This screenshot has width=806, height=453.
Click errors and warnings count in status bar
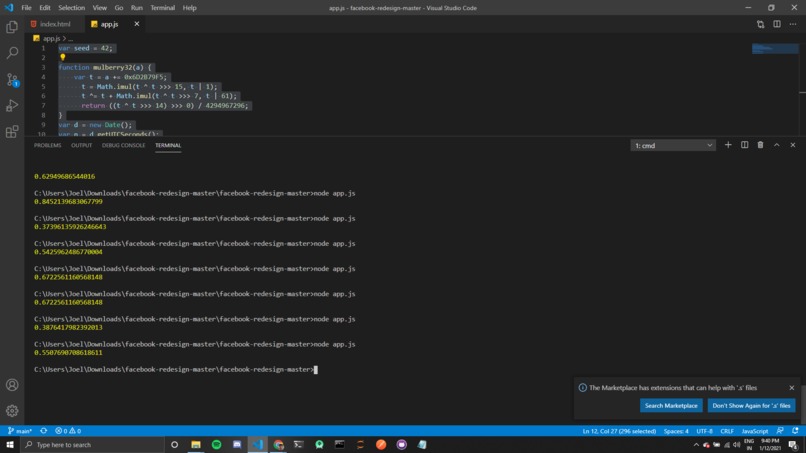coord(68,431)
